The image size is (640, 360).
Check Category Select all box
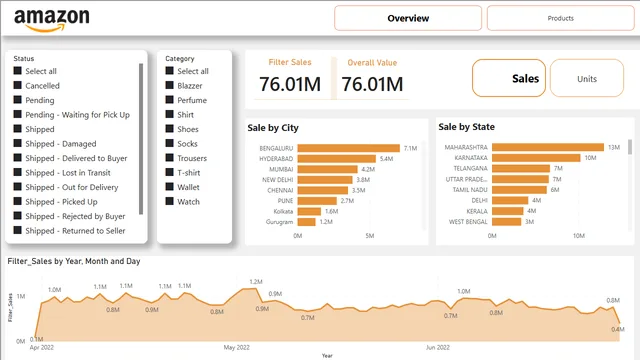169,71
